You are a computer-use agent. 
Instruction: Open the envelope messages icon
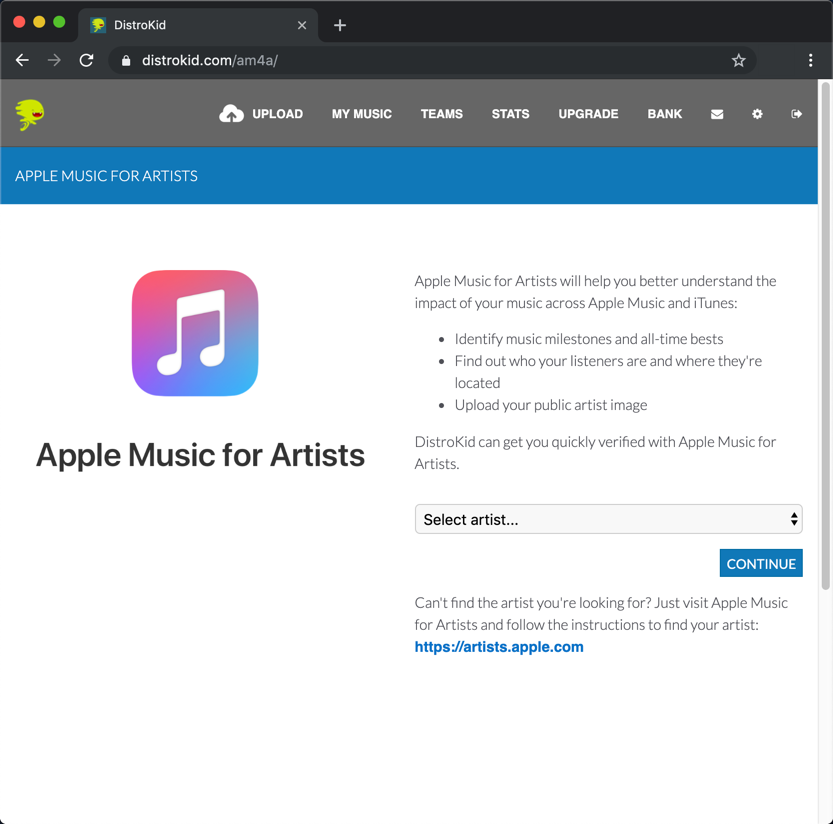click(717, 114)
